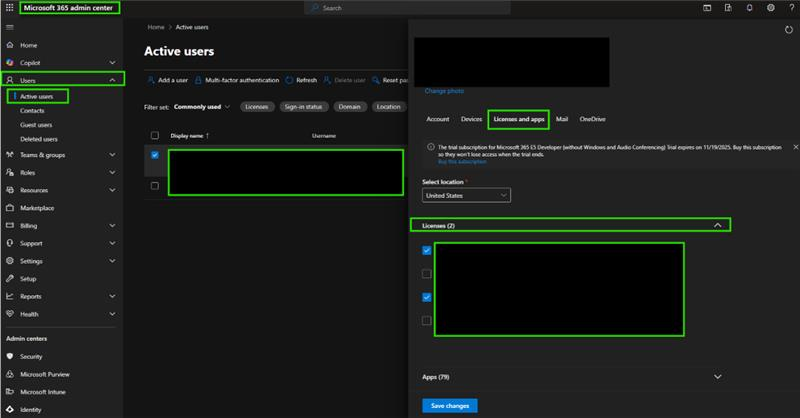This screenshot has height=418, width=800.
Task: Click the refresh icon in user panel
Action: coord(789,30)
